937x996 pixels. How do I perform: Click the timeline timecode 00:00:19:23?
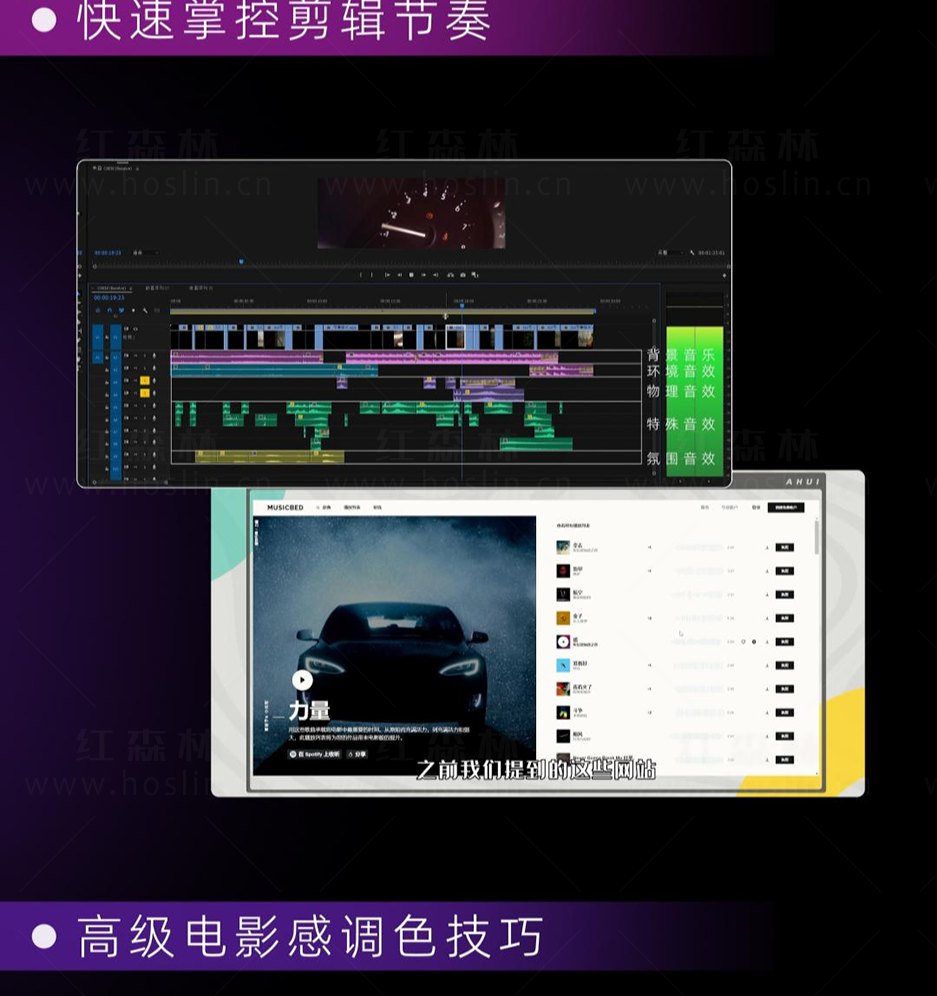pos(109,298)
